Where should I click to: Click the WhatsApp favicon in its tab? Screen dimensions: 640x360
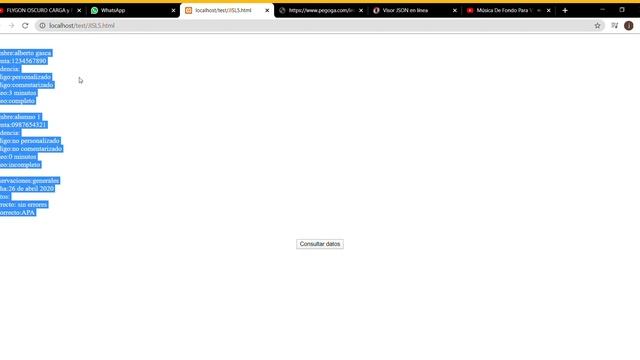[94, 11]
